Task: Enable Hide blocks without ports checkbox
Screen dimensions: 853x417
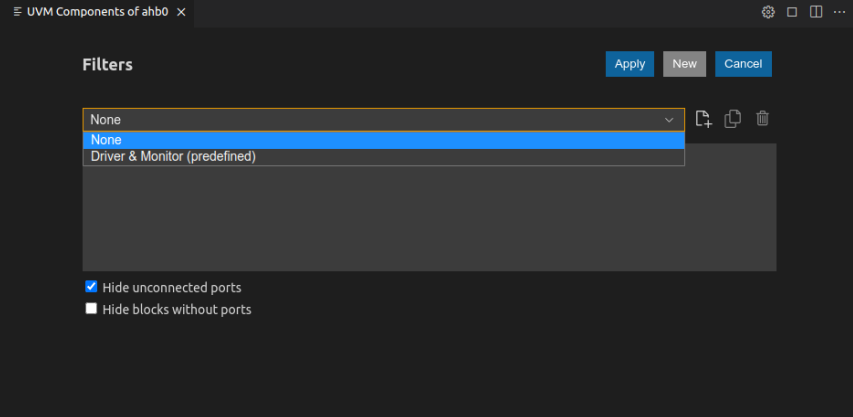Action: click(x=92, y=309)
